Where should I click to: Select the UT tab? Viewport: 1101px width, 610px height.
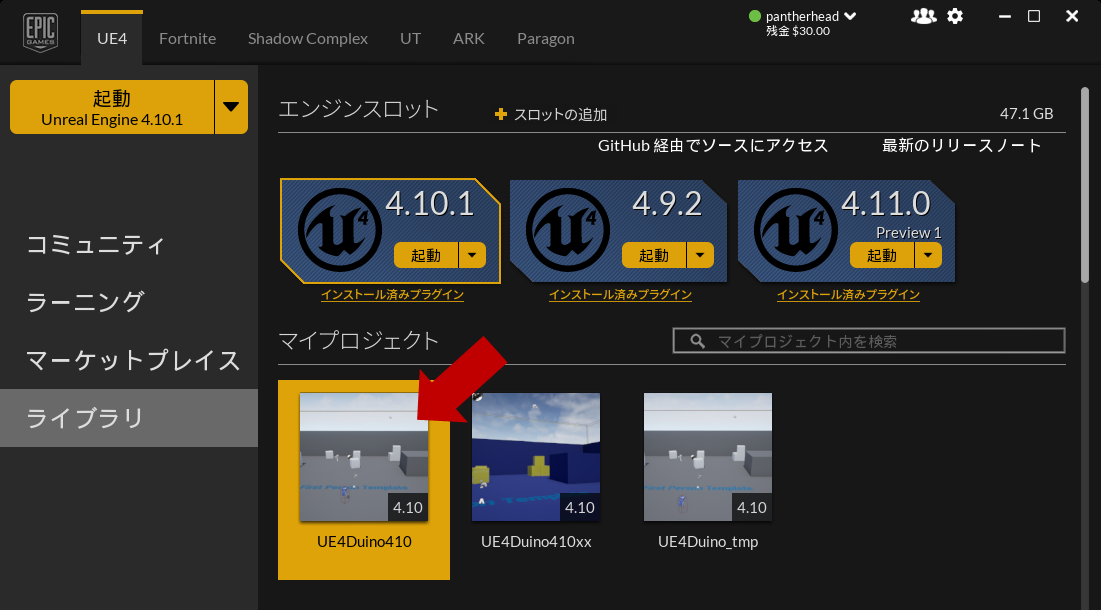click(x=410, y=39)
